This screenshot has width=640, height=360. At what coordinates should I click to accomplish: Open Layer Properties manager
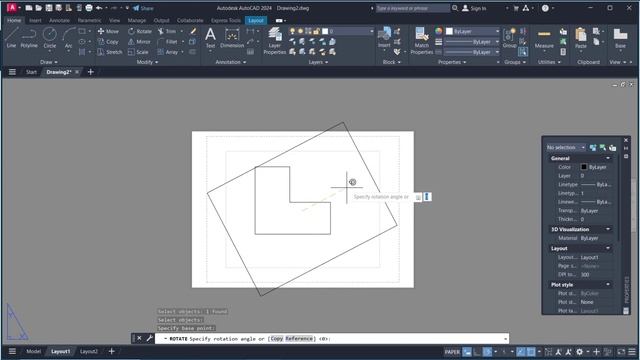tap(275, 40)
